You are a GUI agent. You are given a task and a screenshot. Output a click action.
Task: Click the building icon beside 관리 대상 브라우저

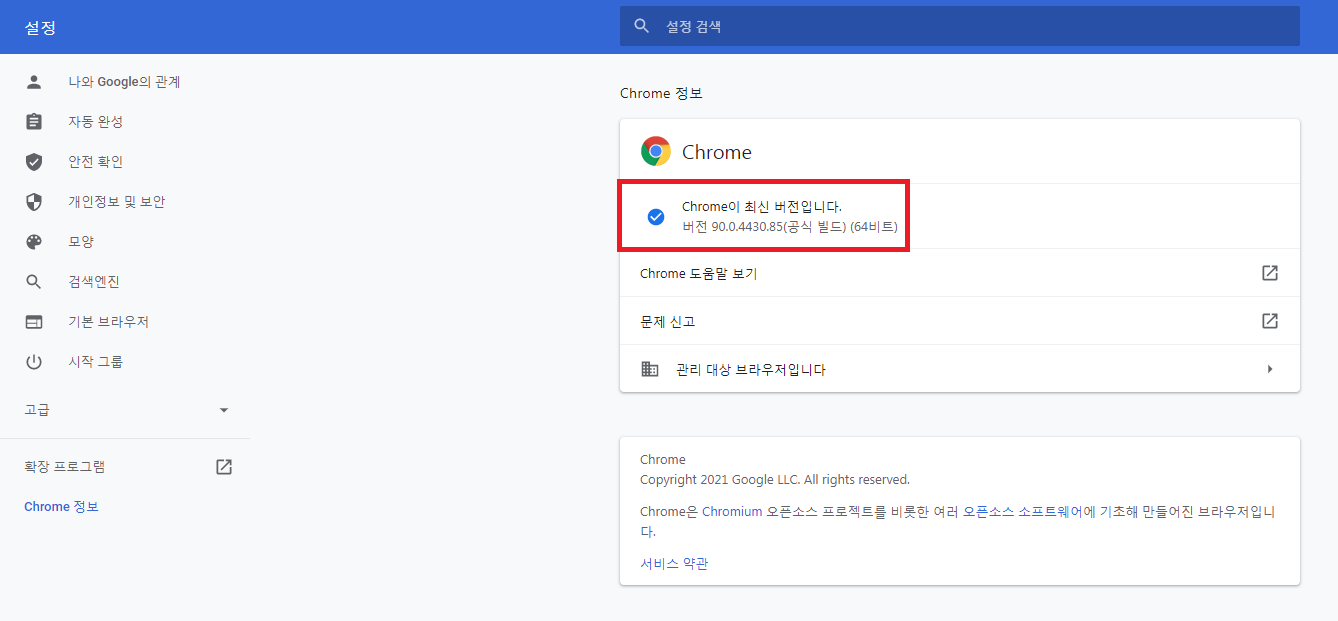(650, 369)
